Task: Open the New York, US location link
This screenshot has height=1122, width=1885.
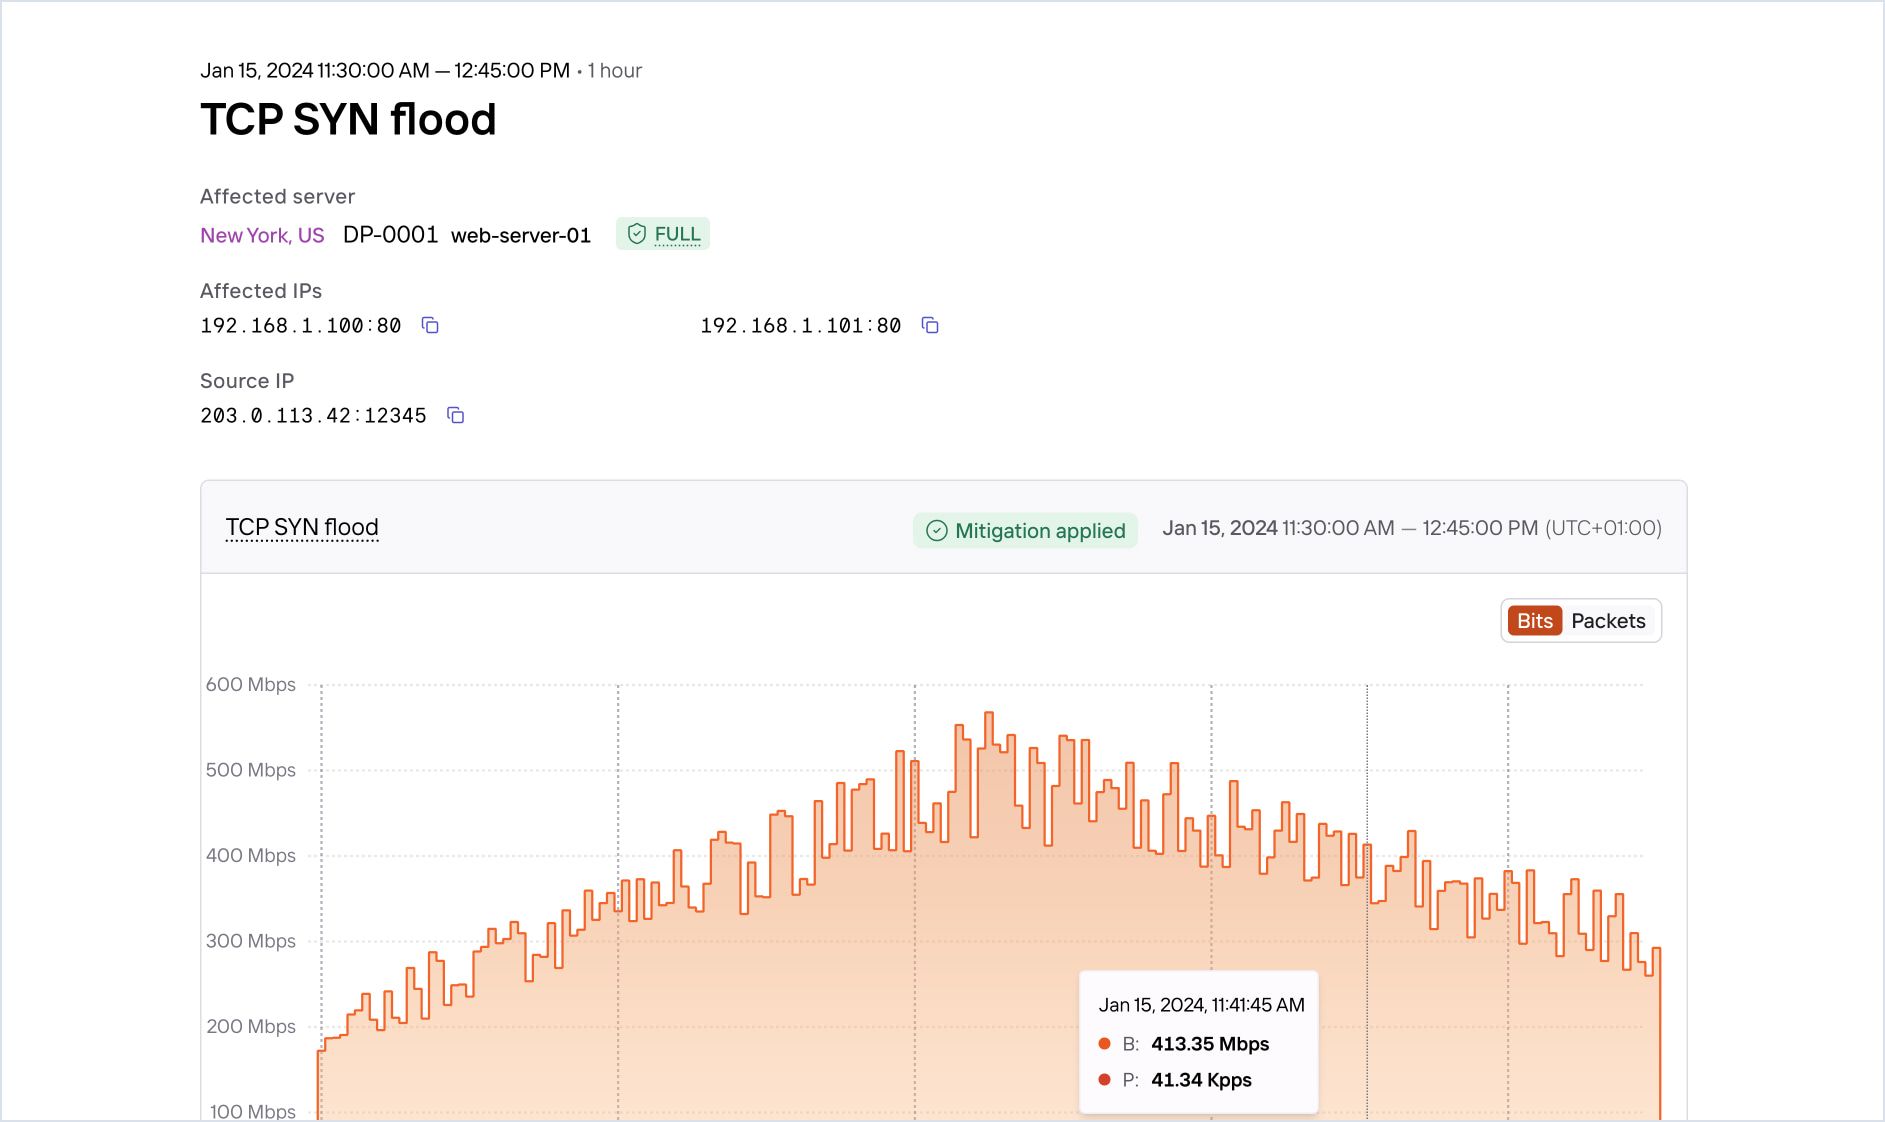Action: point(262,235)
